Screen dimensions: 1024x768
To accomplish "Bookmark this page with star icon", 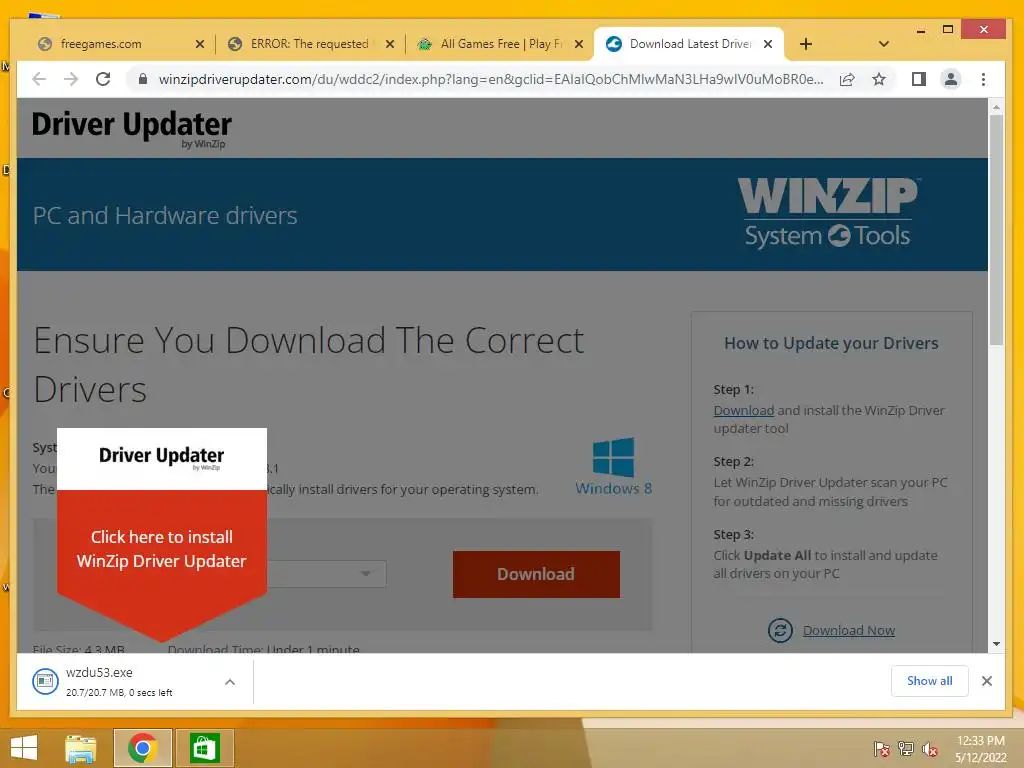I will pos(879,80).
